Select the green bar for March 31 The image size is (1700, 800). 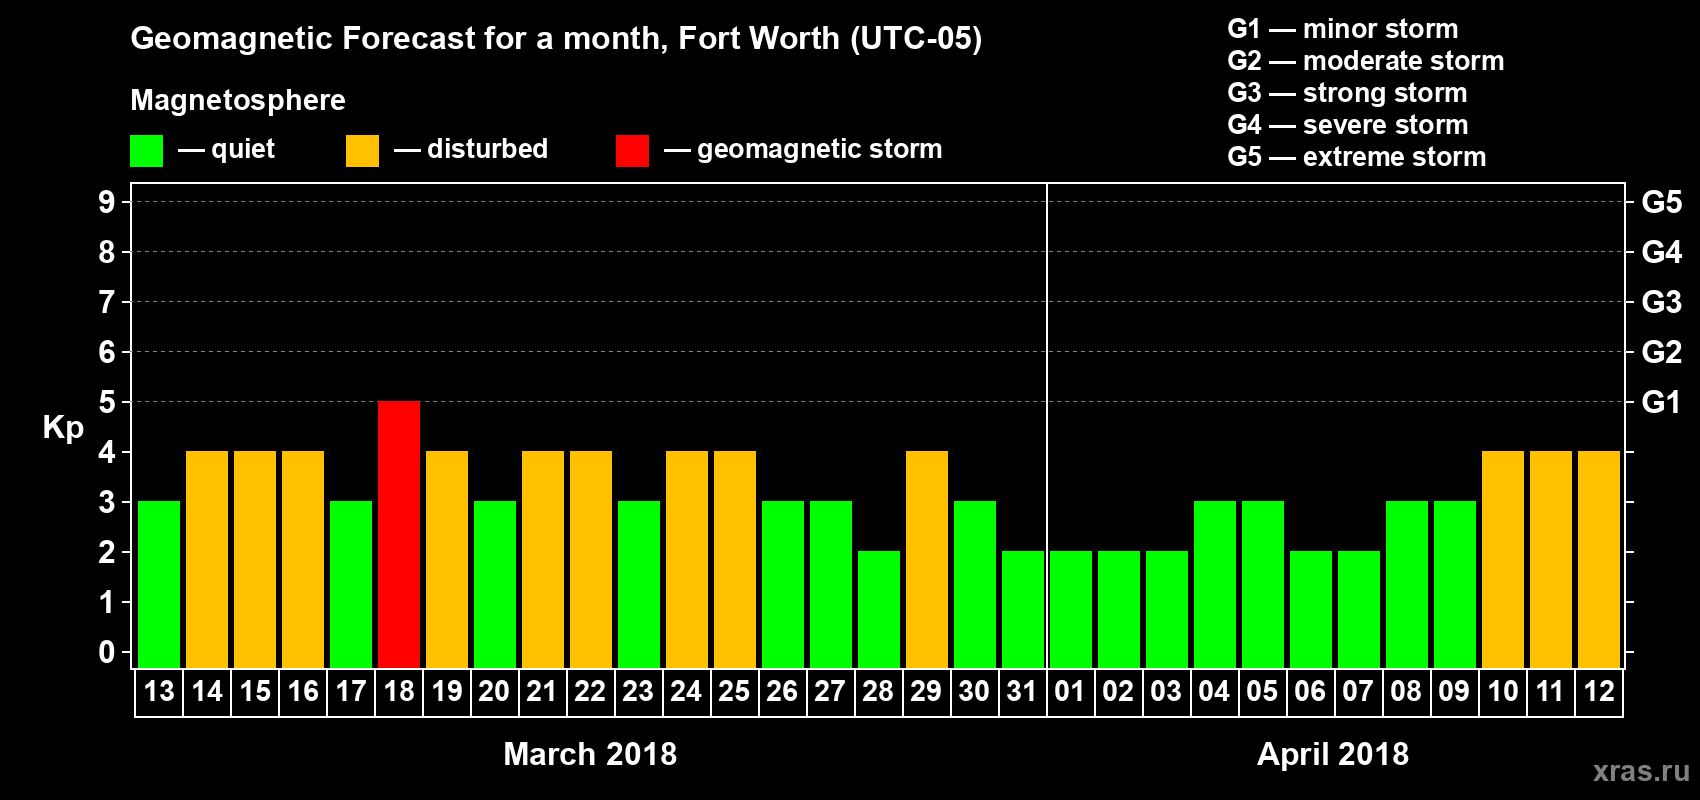pos(1023,610)
